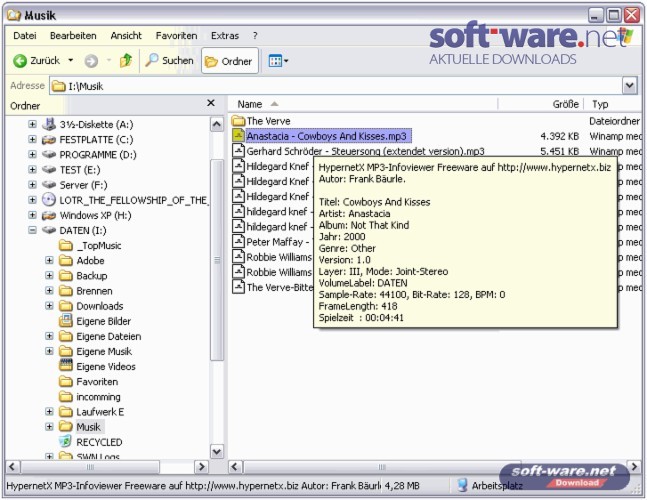
Task: Expand the Adobe folder node
Action: [x=49, y=260]
